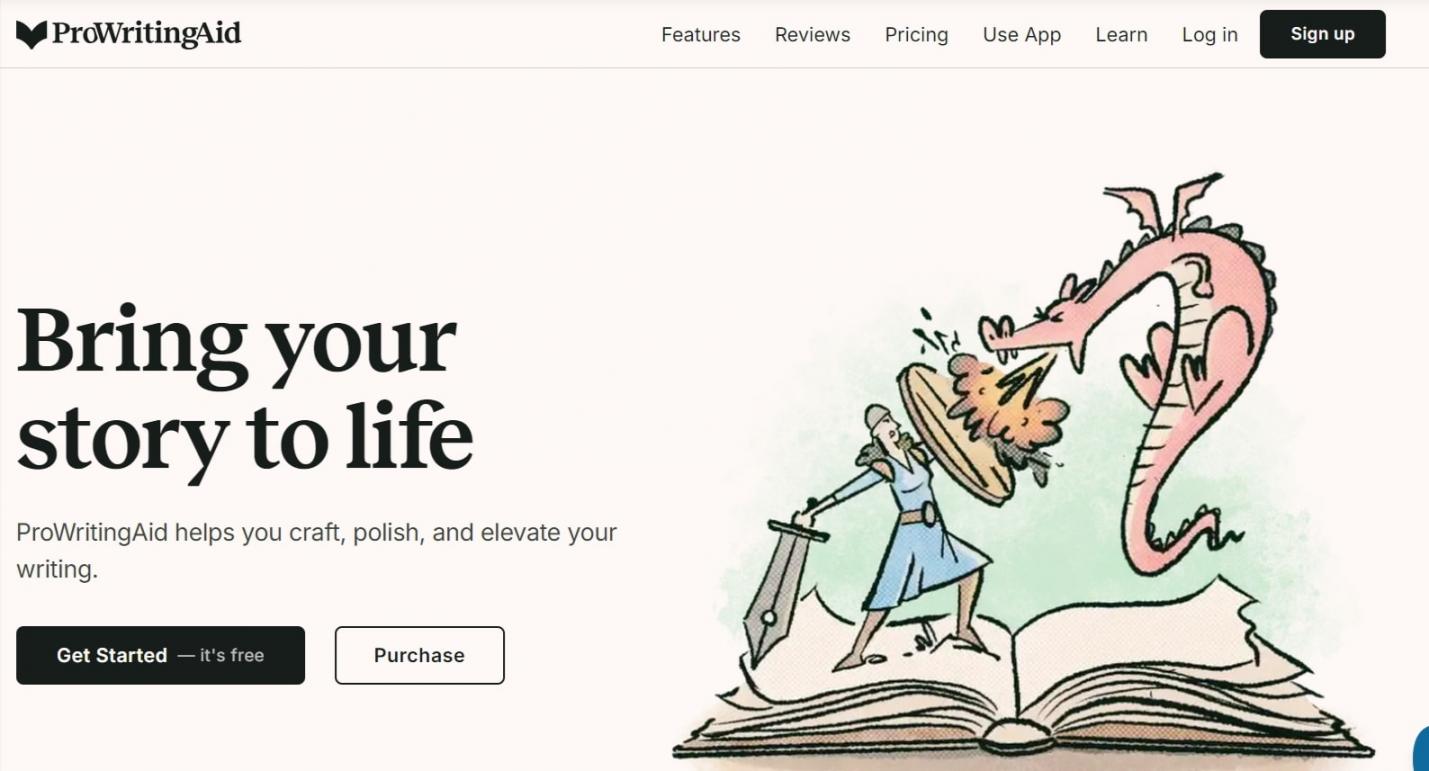Open the Learn menu
The height and width of the screenshot is (771, 1429).
pyautogui.click(x=1122, y=34)
